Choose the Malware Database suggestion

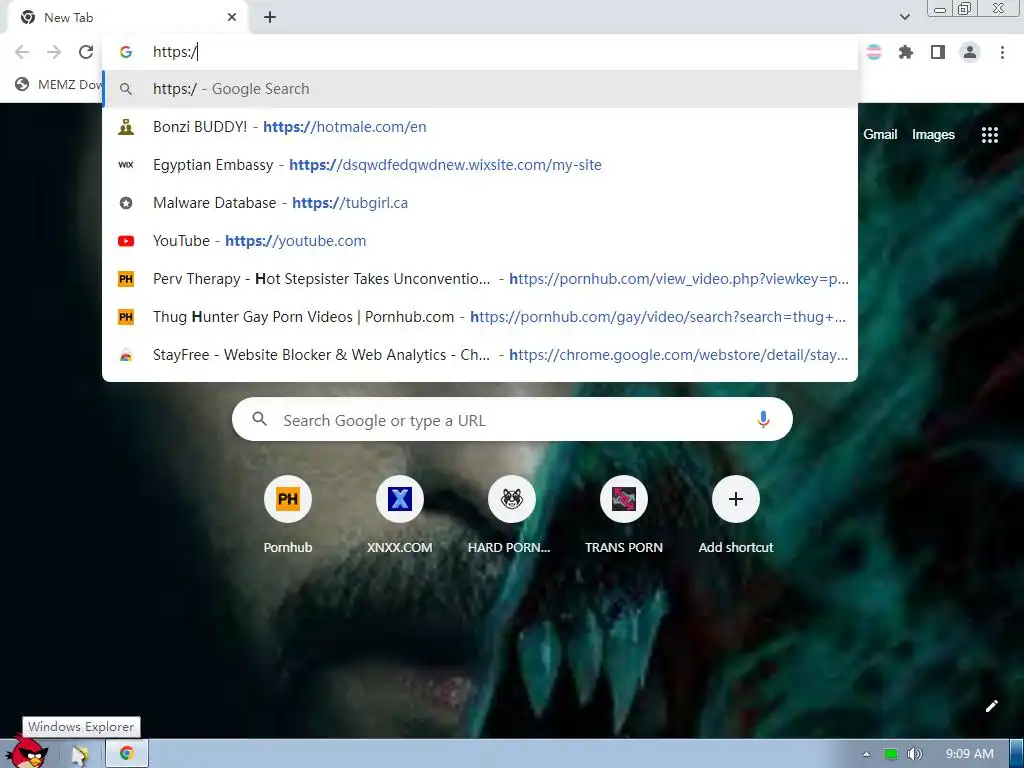(480, 202)
